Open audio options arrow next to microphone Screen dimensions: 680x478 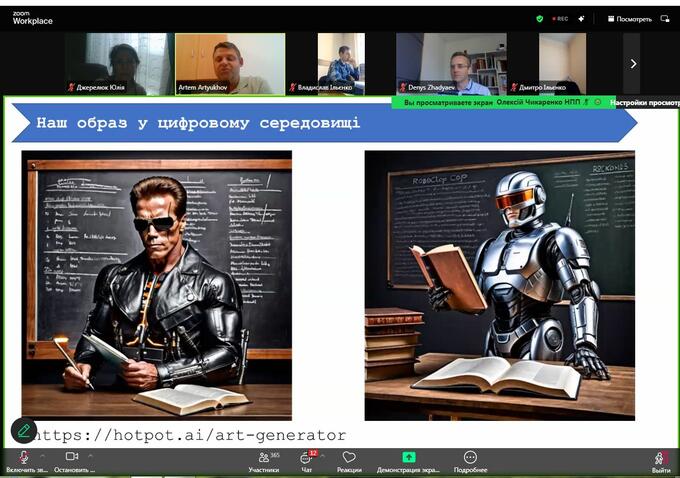[x=43, y=456]
